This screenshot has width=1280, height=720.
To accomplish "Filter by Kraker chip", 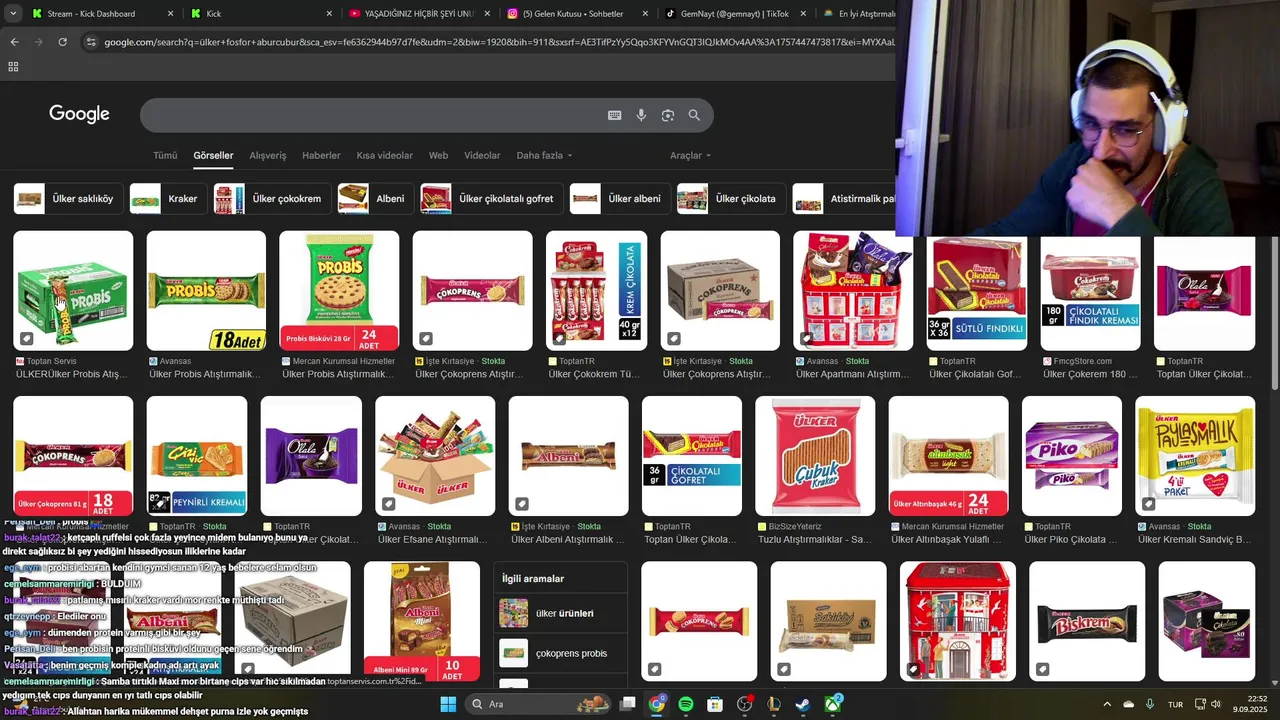I will 169,198.
